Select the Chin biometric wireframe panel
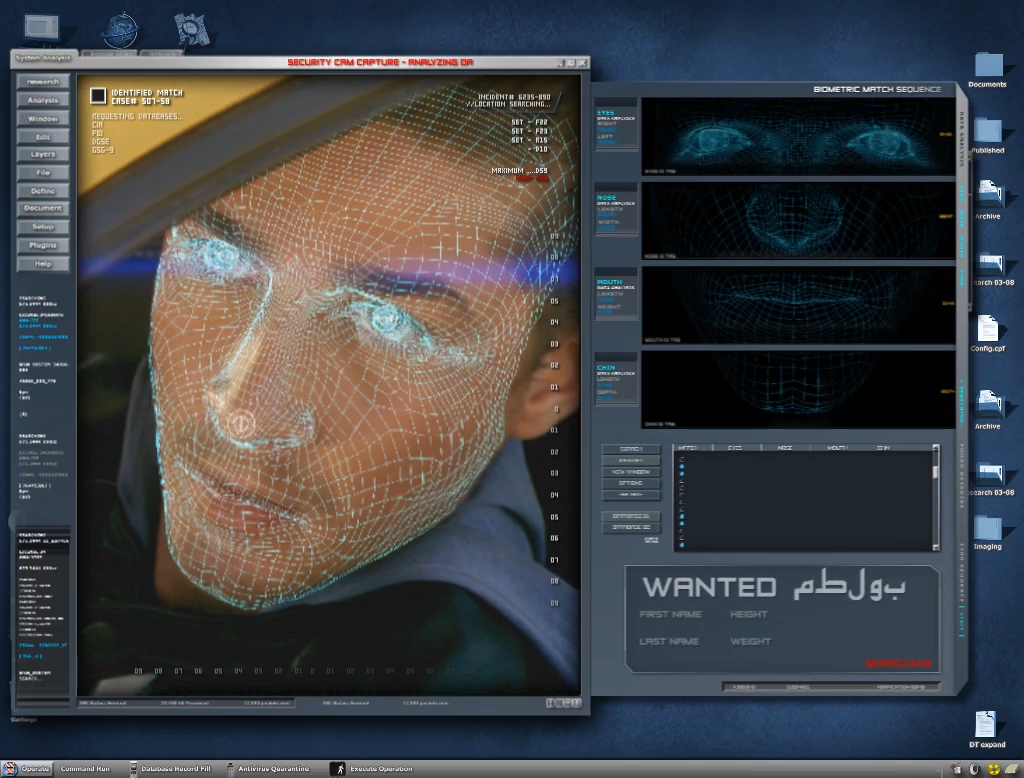 tap(797, 389)
